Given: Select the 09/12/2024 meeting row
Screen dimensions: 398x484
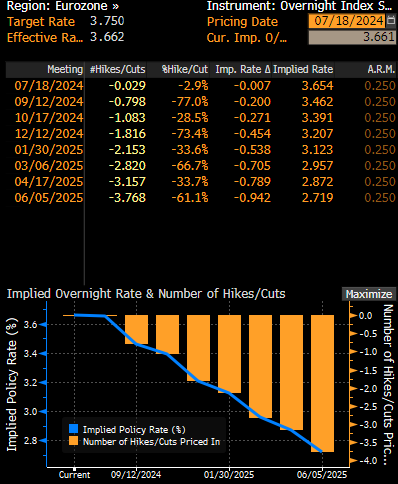Looking at the screenshot, I should [201, 102].
